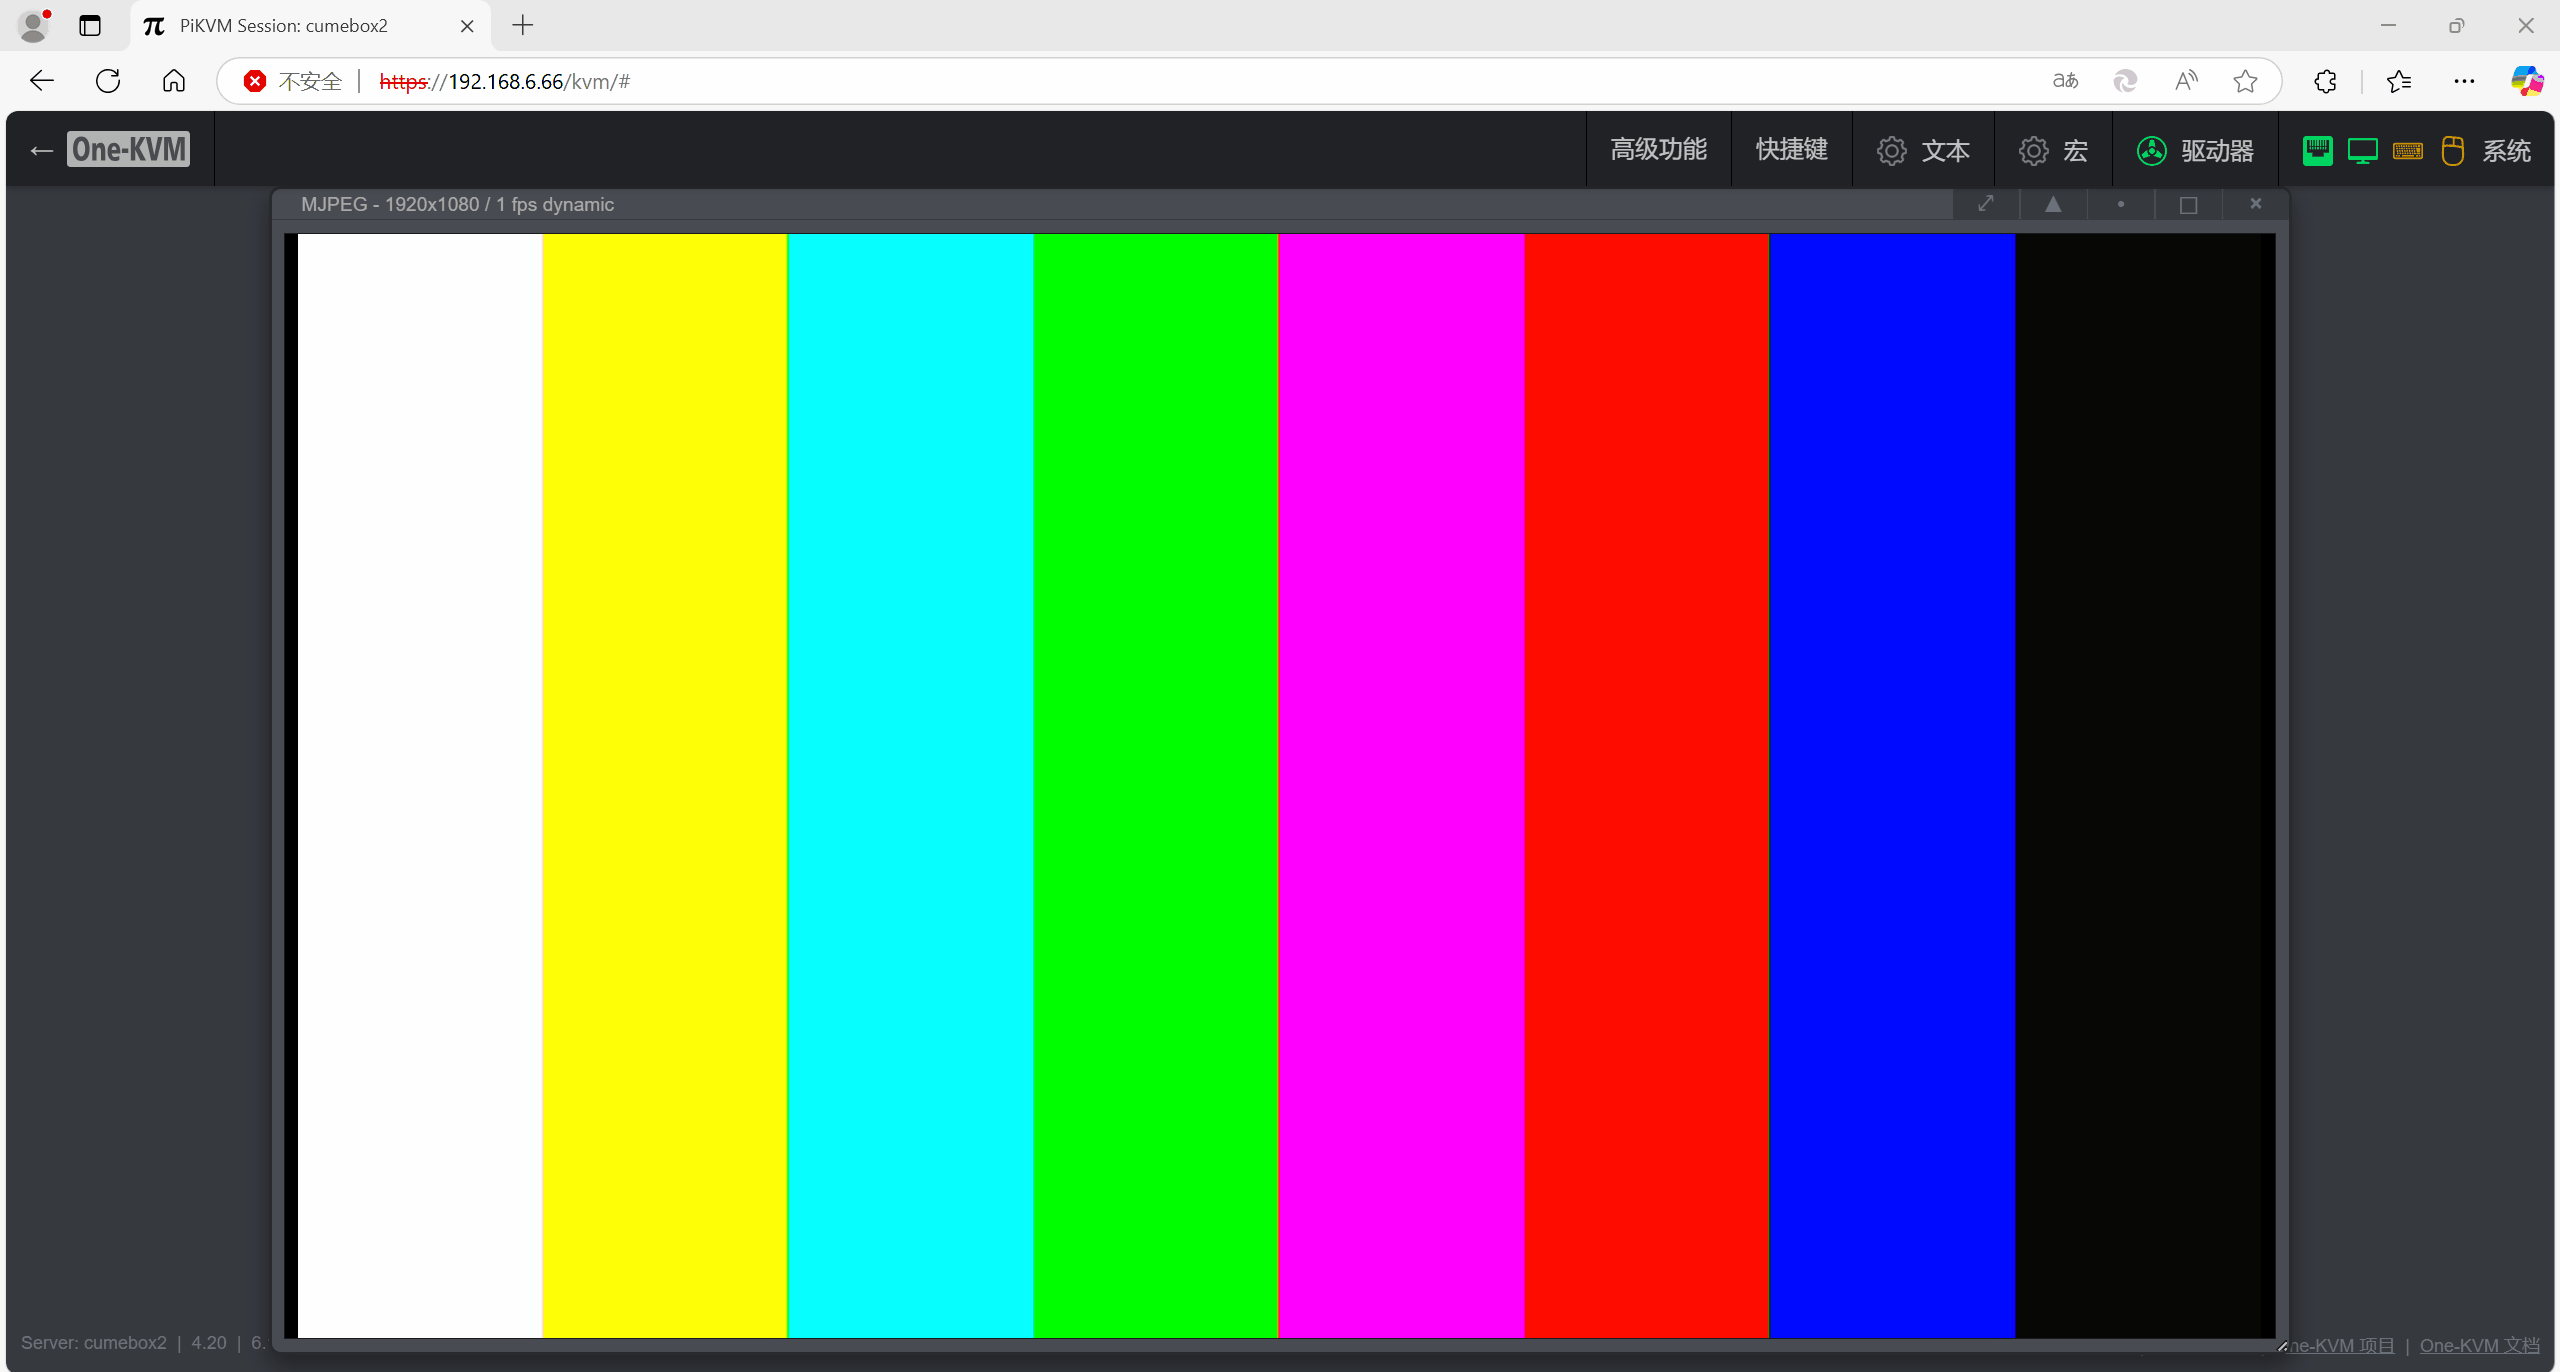2560x1372 pixels.
Task: Click the green network status icon
Action: (2317, 151)
